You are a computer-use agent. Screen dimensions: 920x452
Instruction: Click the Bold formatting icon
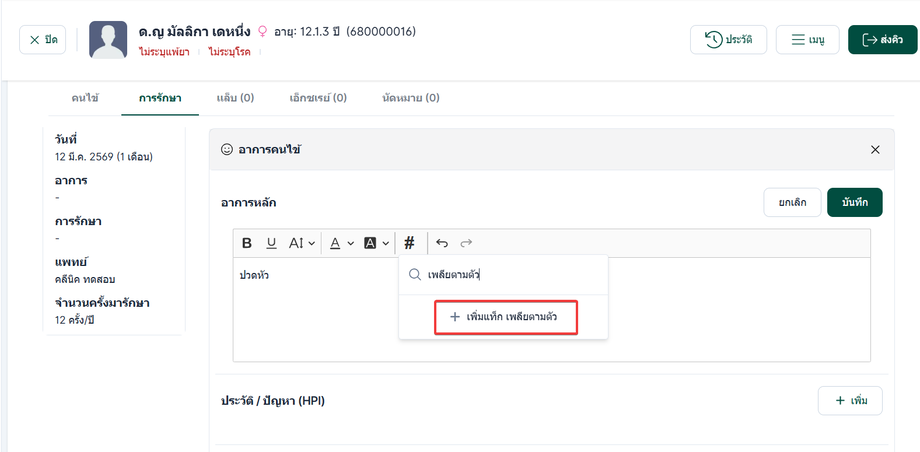tap(247, 243)
